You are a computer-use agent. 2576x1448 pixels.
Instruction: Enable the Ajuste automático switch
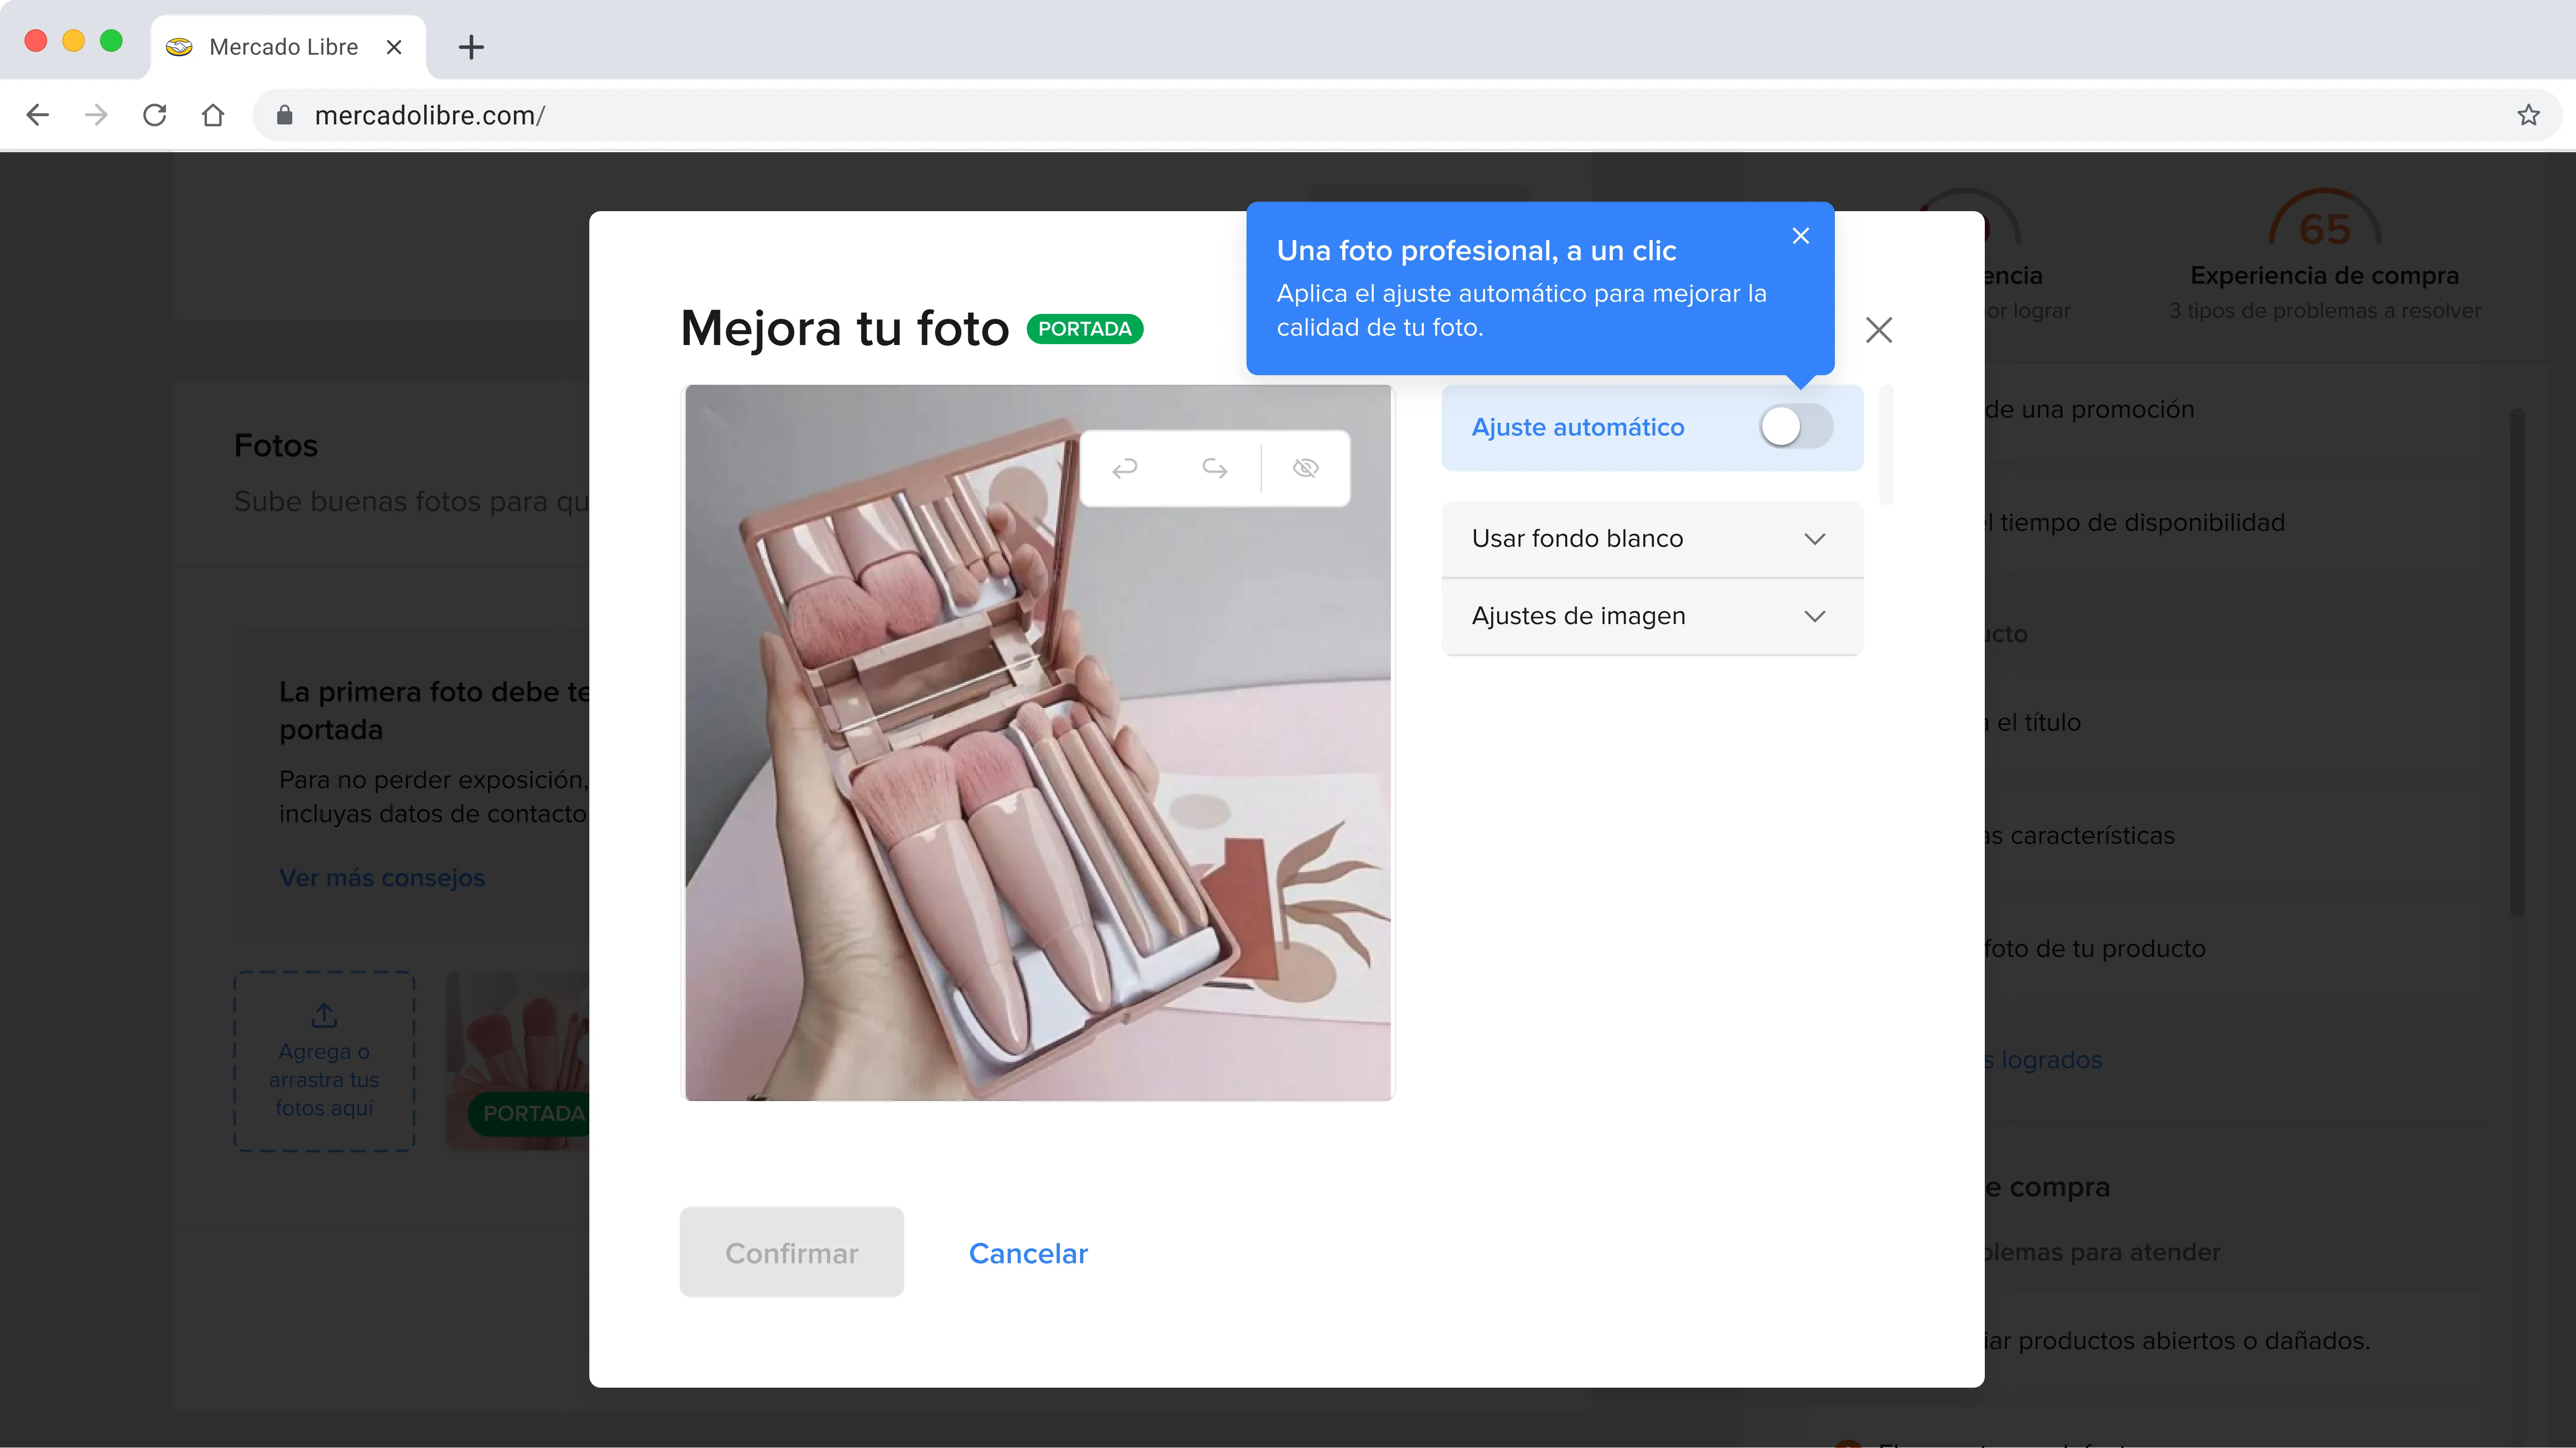coord(1796,427)
